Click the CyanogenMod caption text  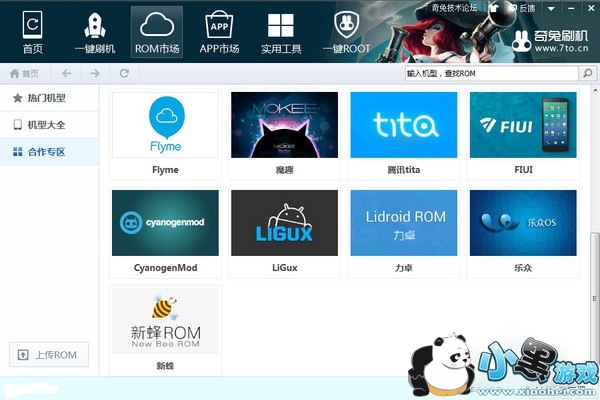[x=165, y=268]
